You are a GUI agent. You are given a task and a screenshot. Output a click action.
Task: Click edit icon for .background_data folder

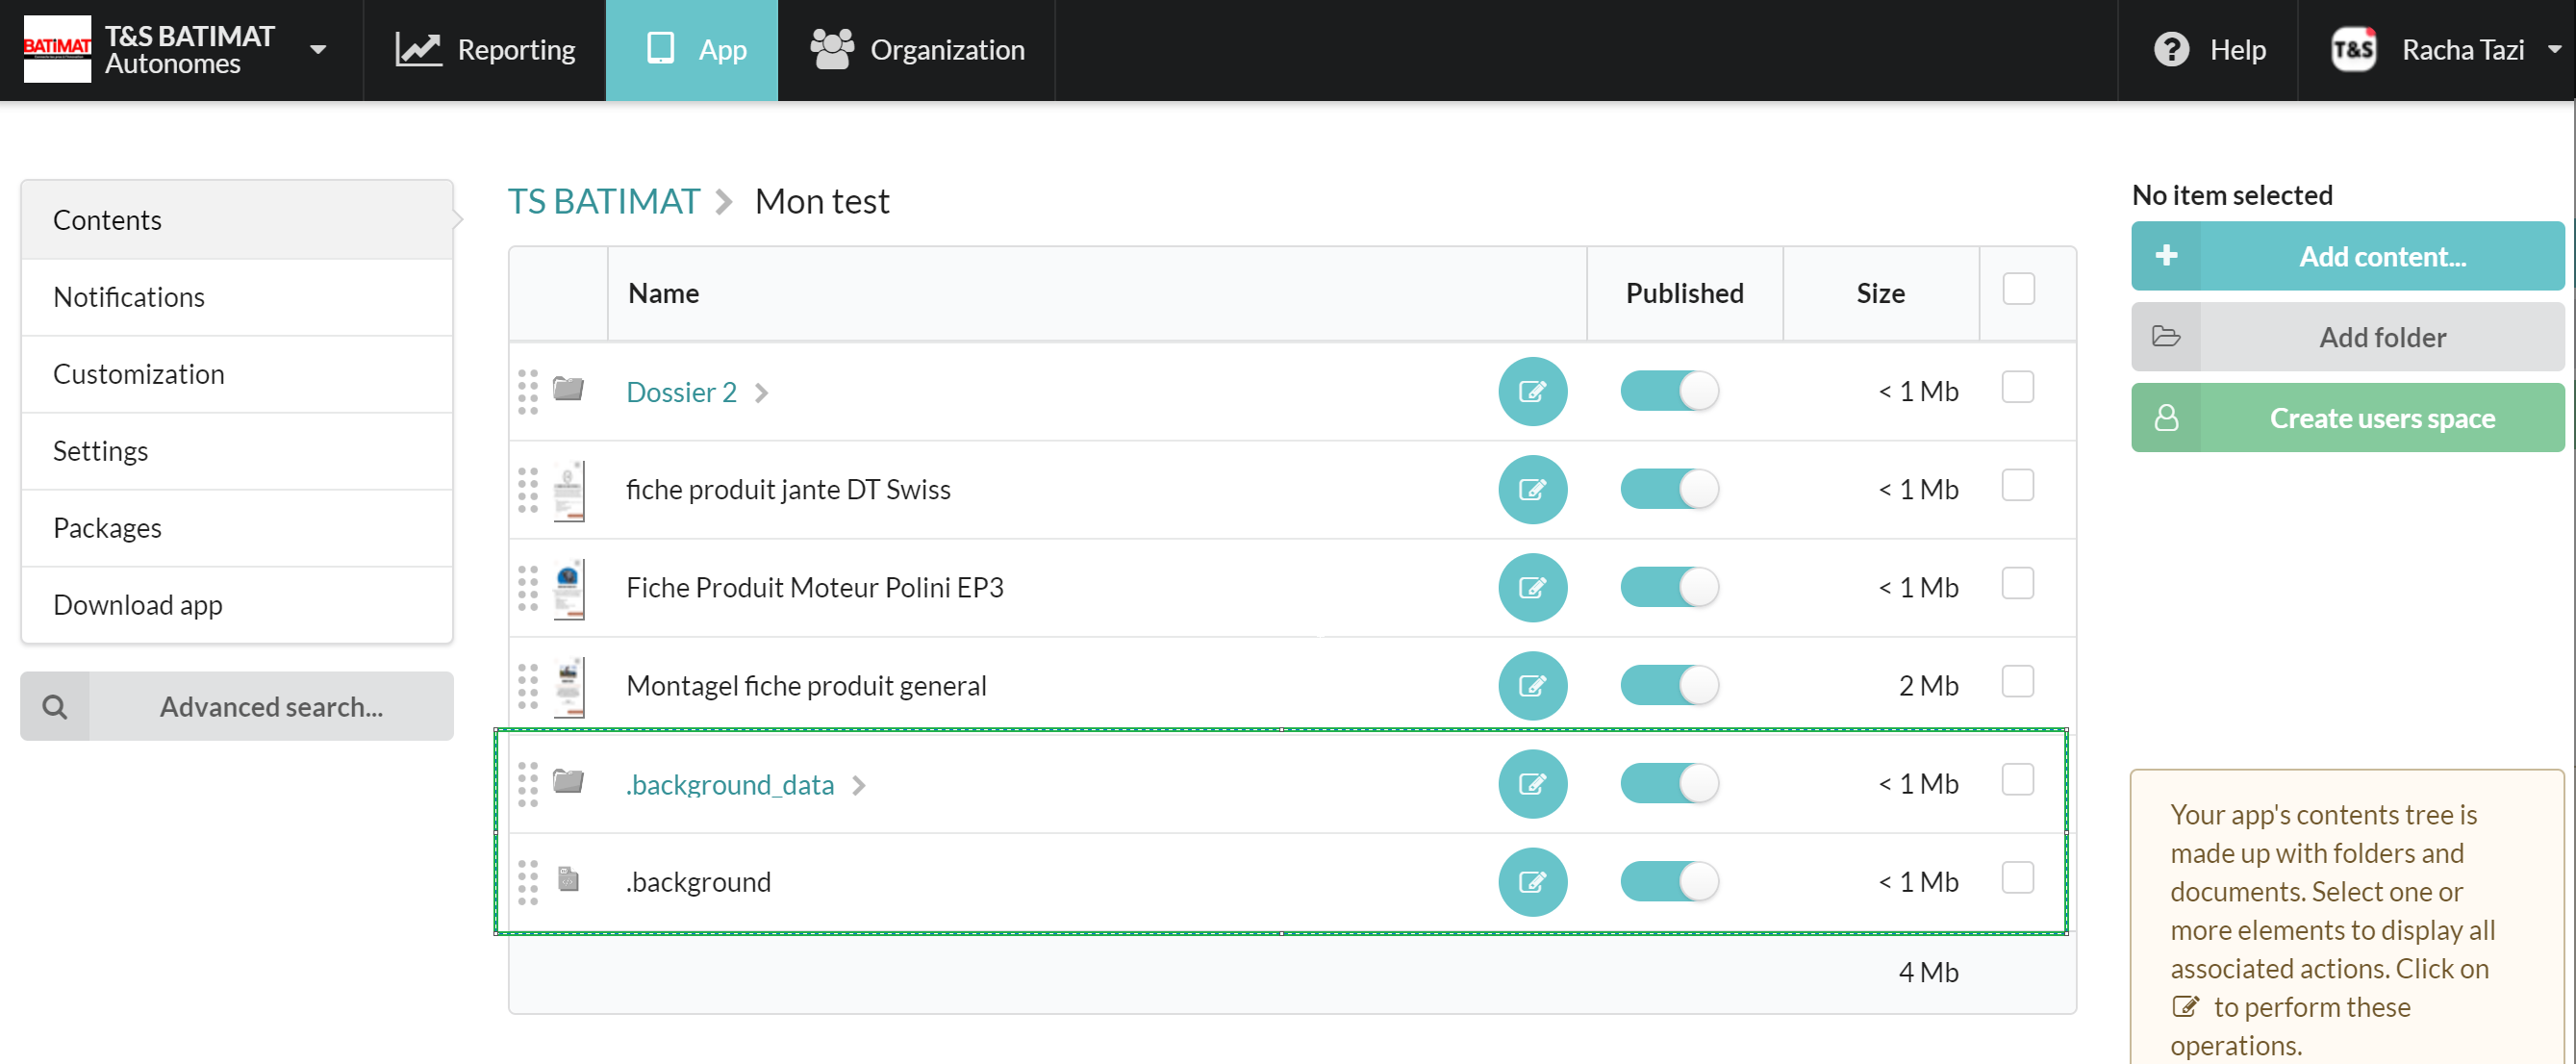(1532, 783)
